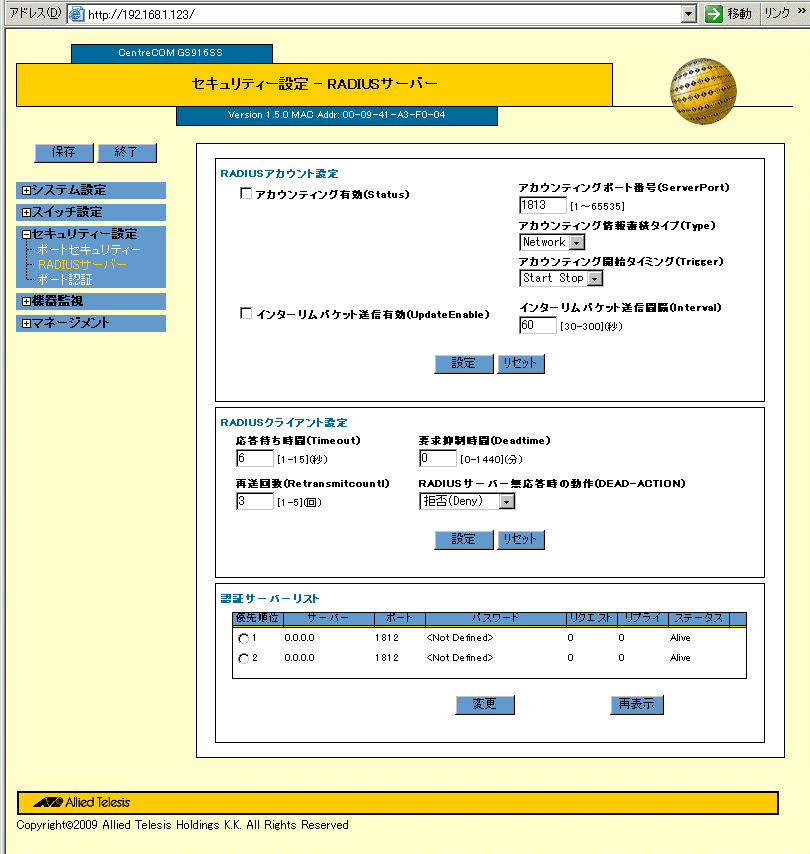
Task: Open the ポート認証 menu item
Action: point(64,280)
